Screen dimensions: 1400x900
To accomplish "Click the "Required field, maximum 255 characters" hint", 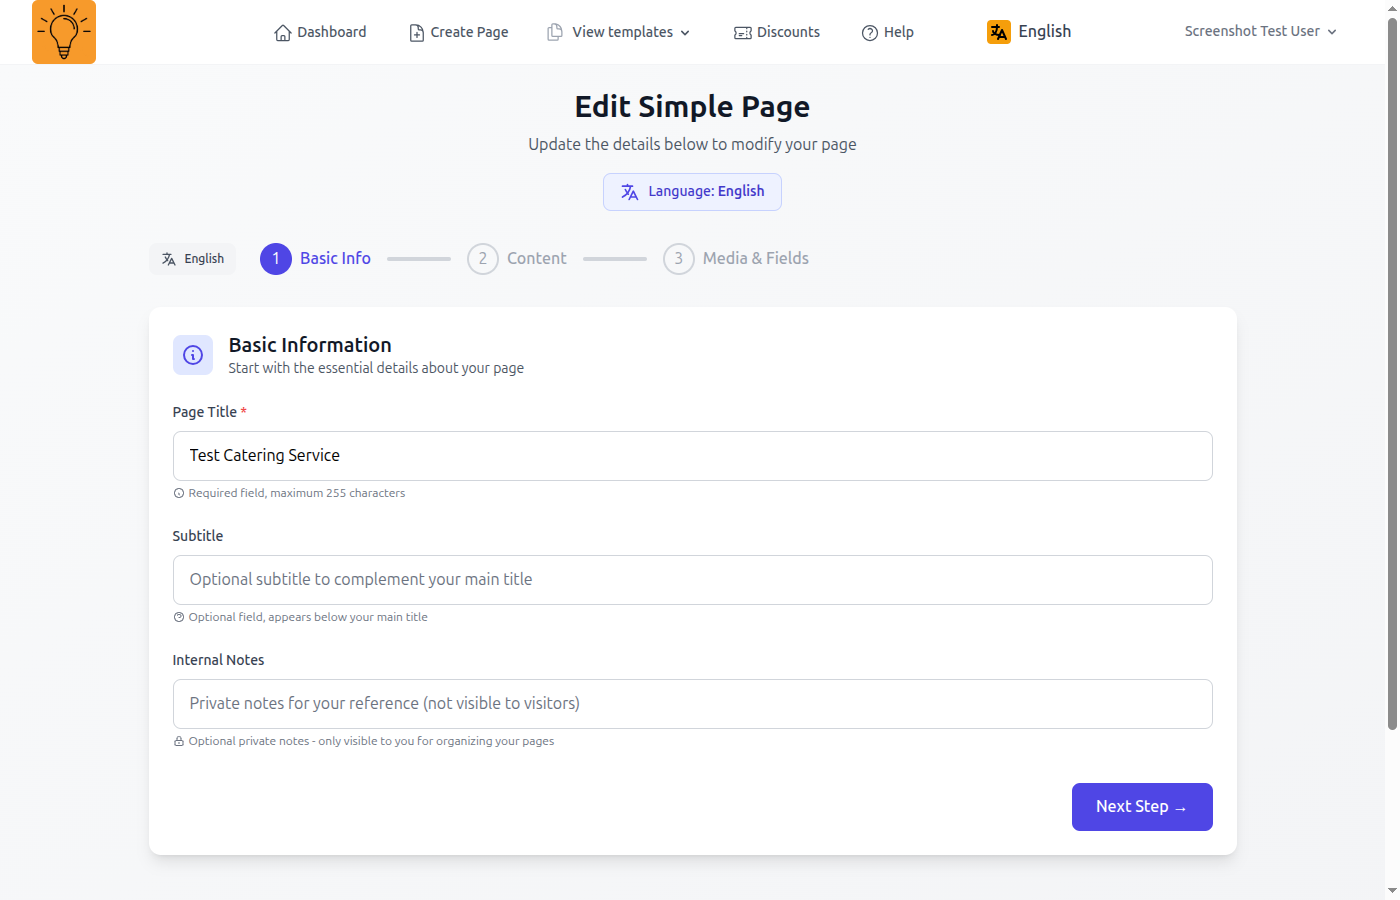I will pos(297,493).
